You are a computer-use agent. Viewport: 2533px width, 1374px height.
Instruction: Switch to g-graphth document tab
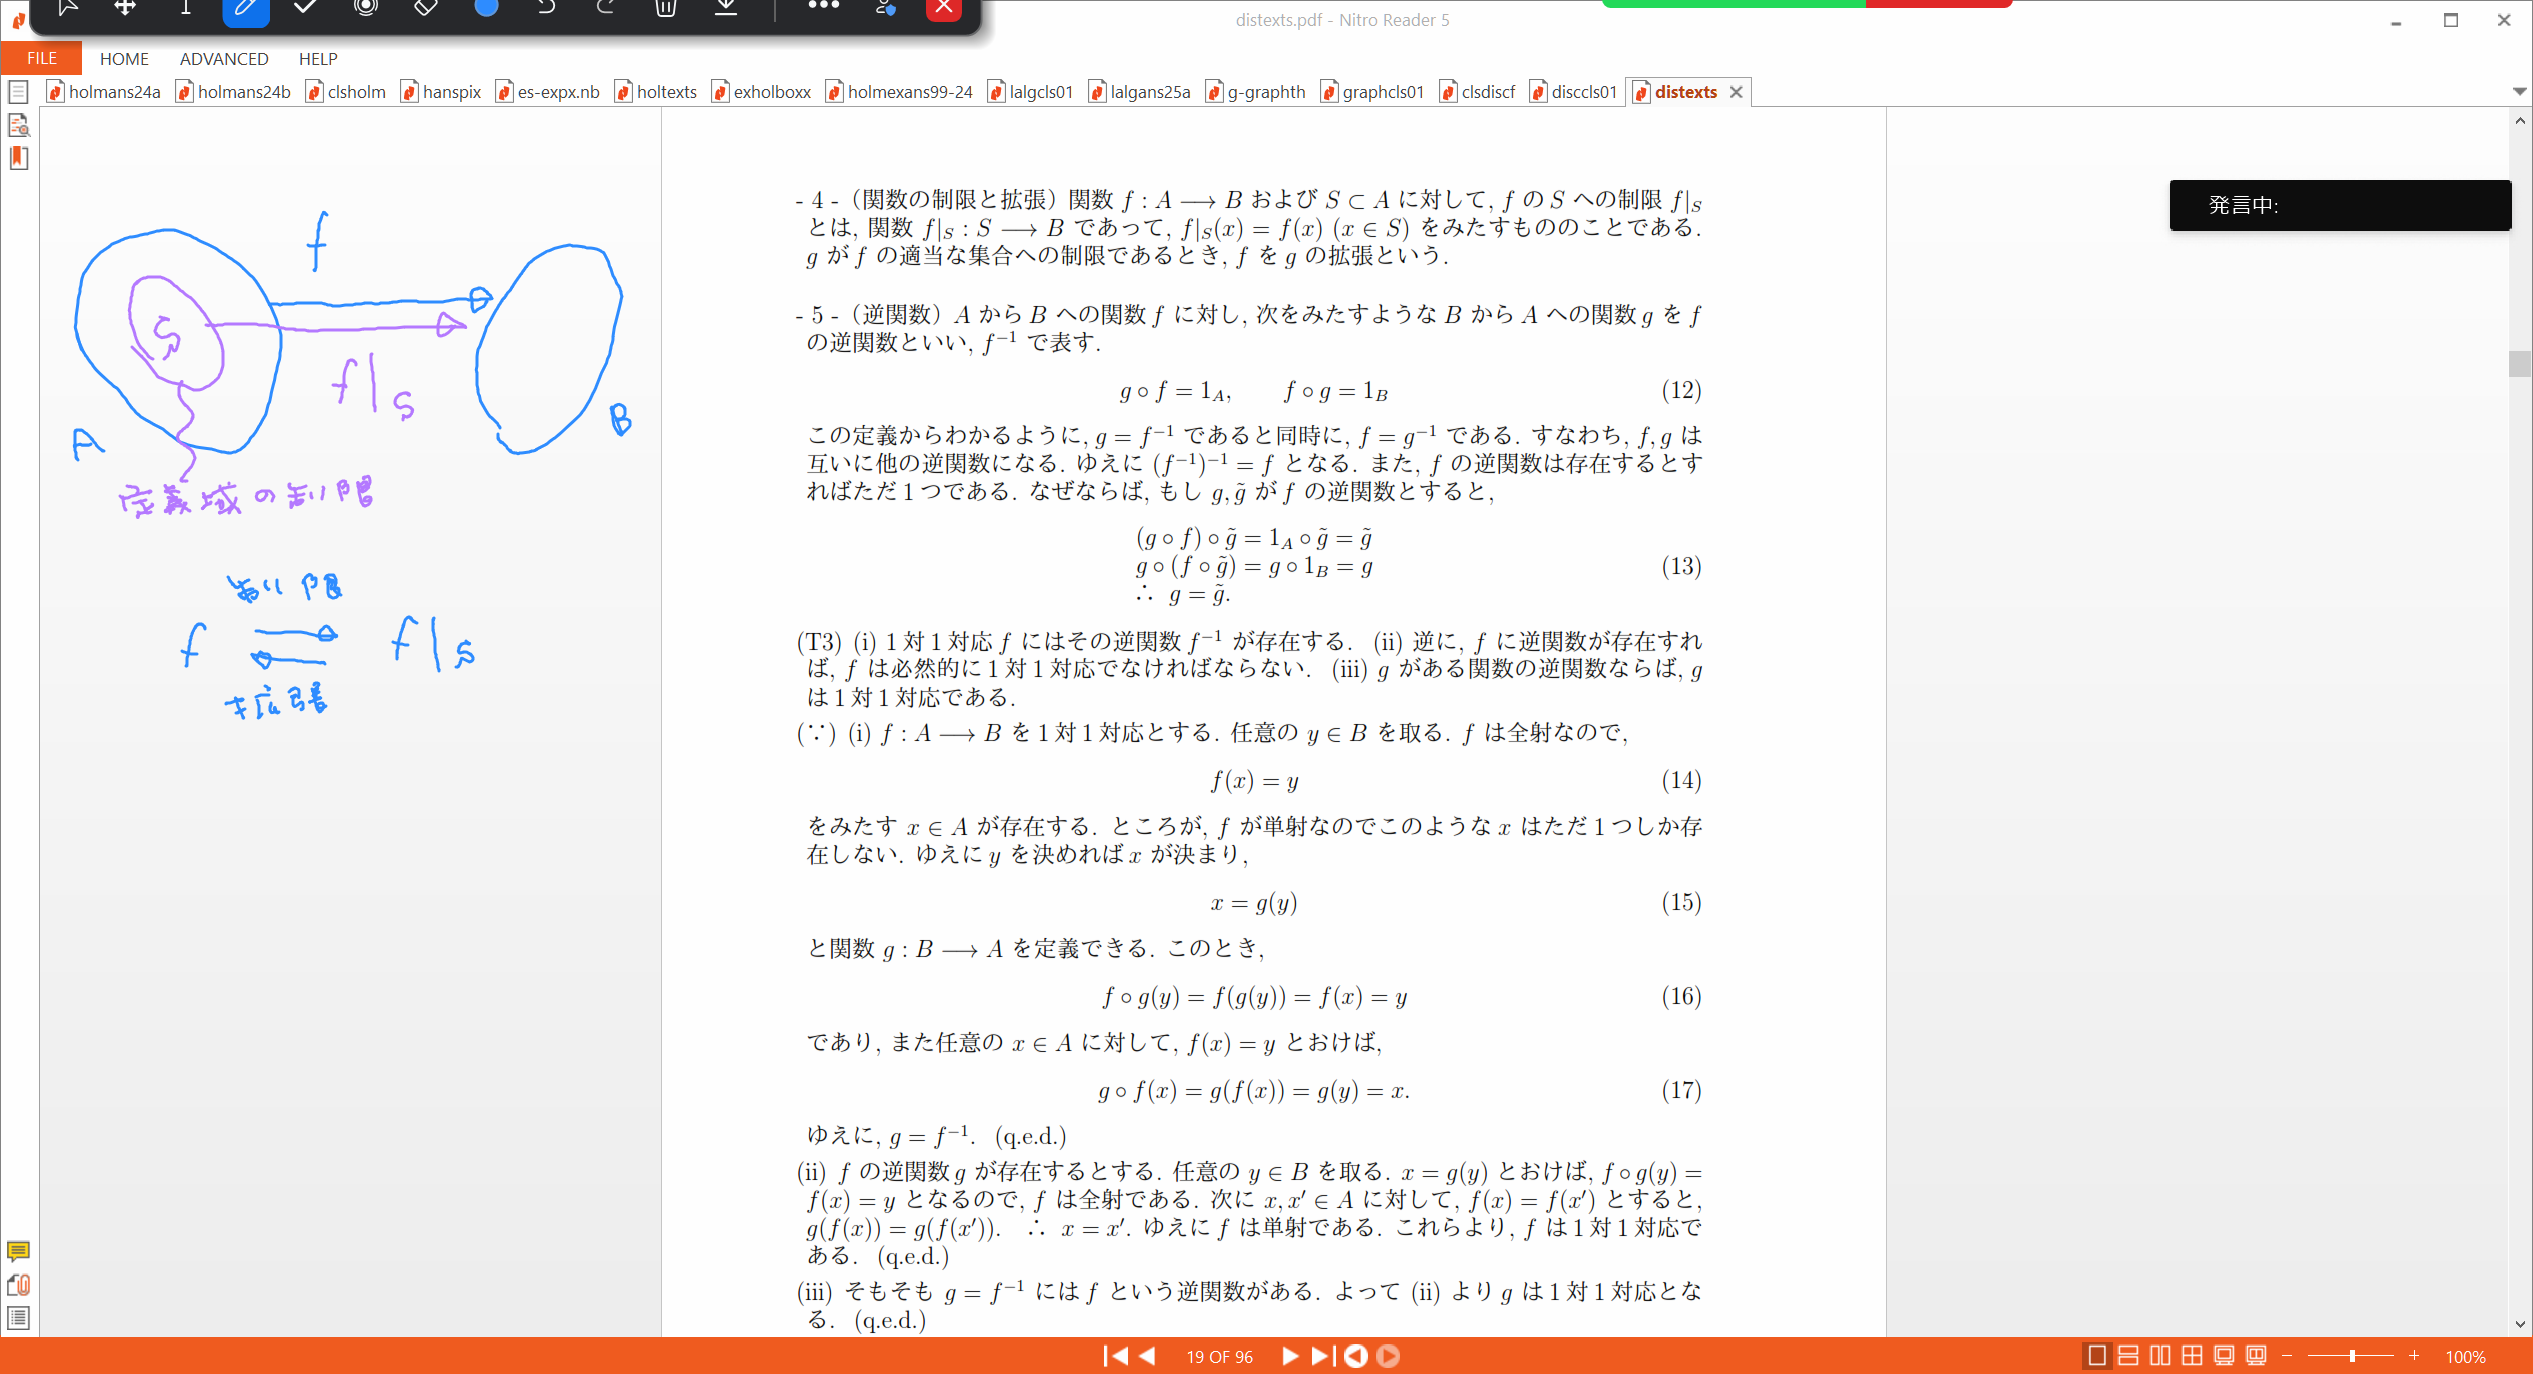tap(1256, 92)
